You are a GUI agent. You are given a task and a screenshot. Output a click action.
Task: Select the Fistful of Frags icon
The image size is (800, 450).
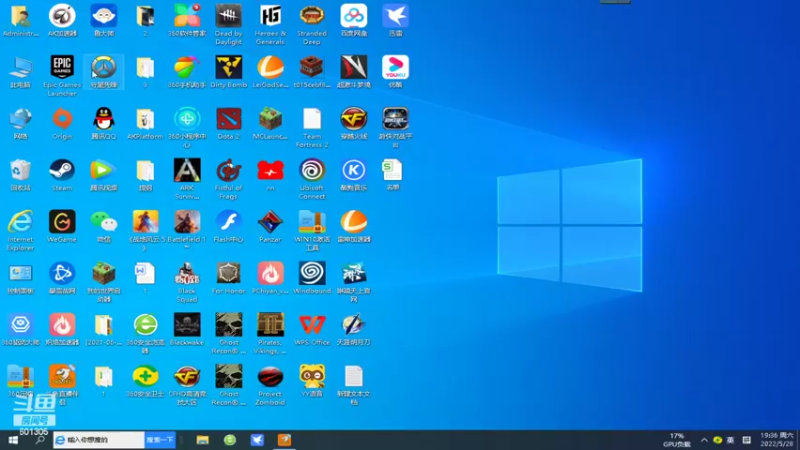click(229, 179)
